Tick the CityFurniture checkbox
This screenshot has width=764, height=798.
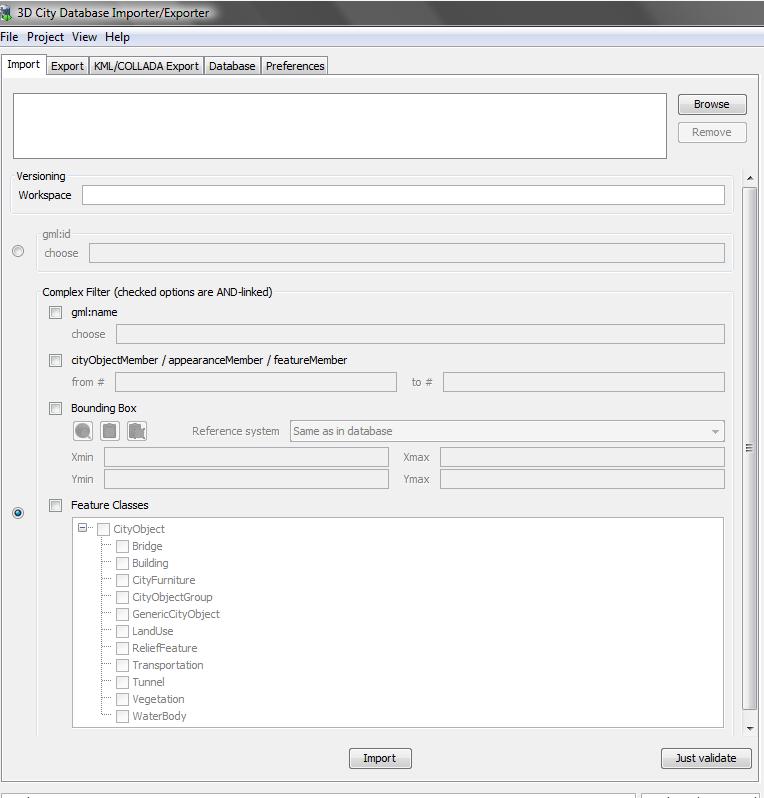point(122,580)
